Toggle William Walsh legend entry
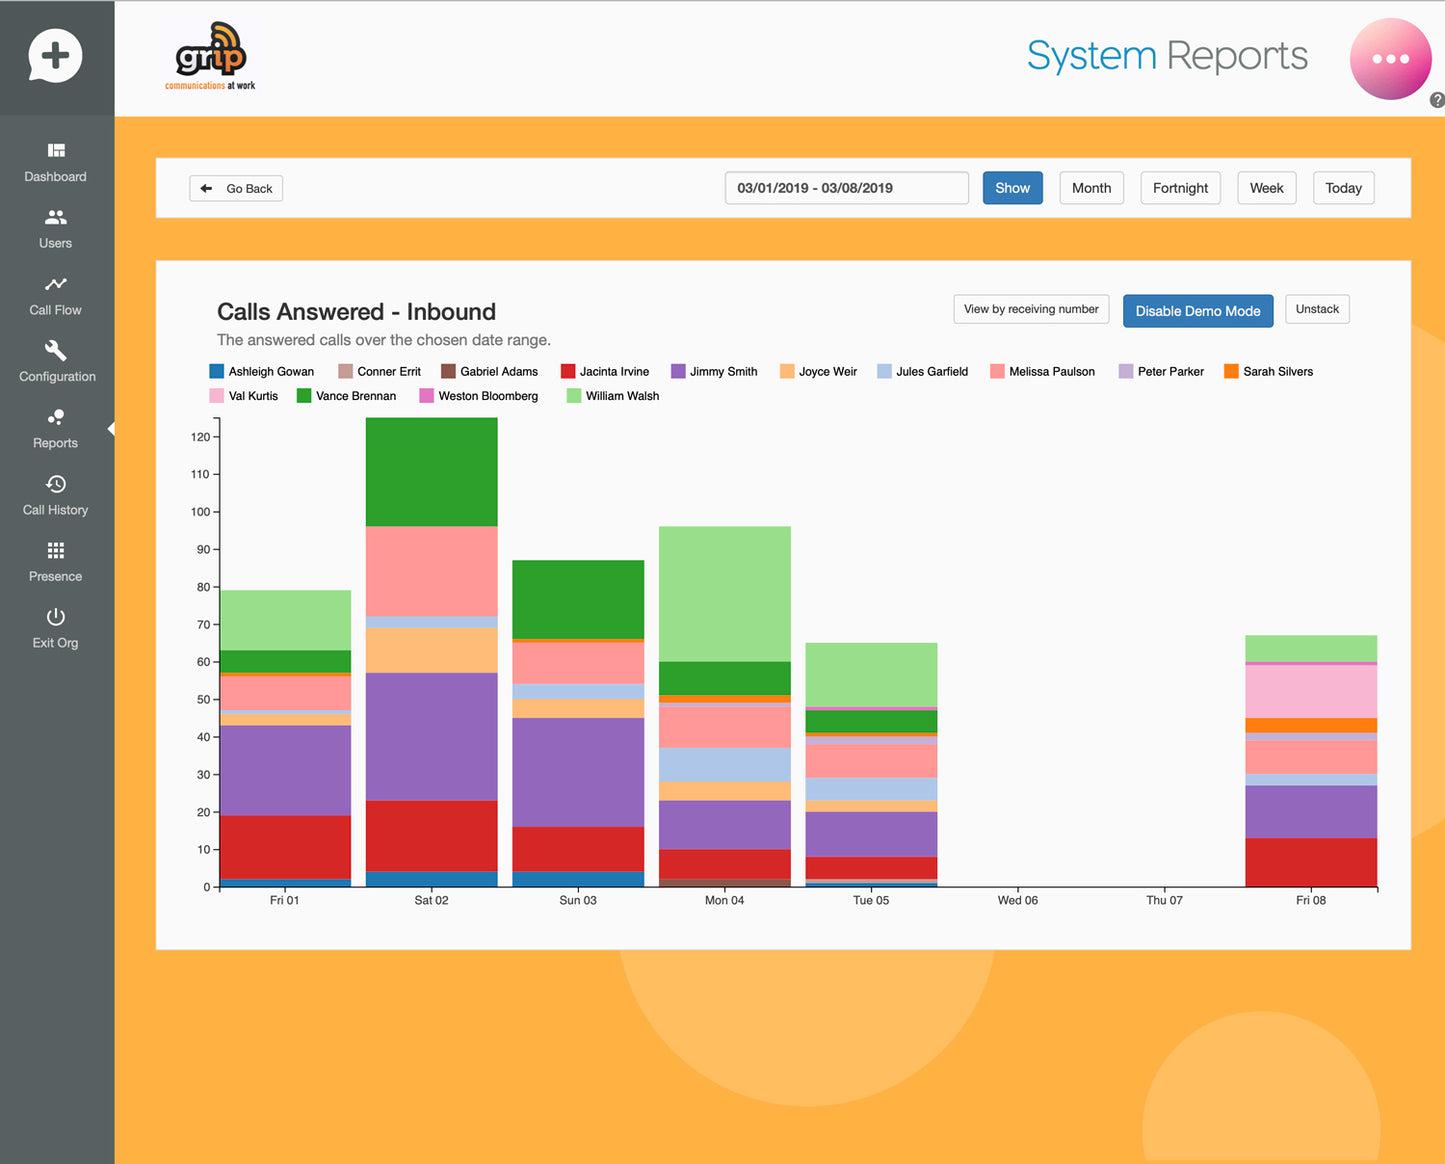 point(613,396)
